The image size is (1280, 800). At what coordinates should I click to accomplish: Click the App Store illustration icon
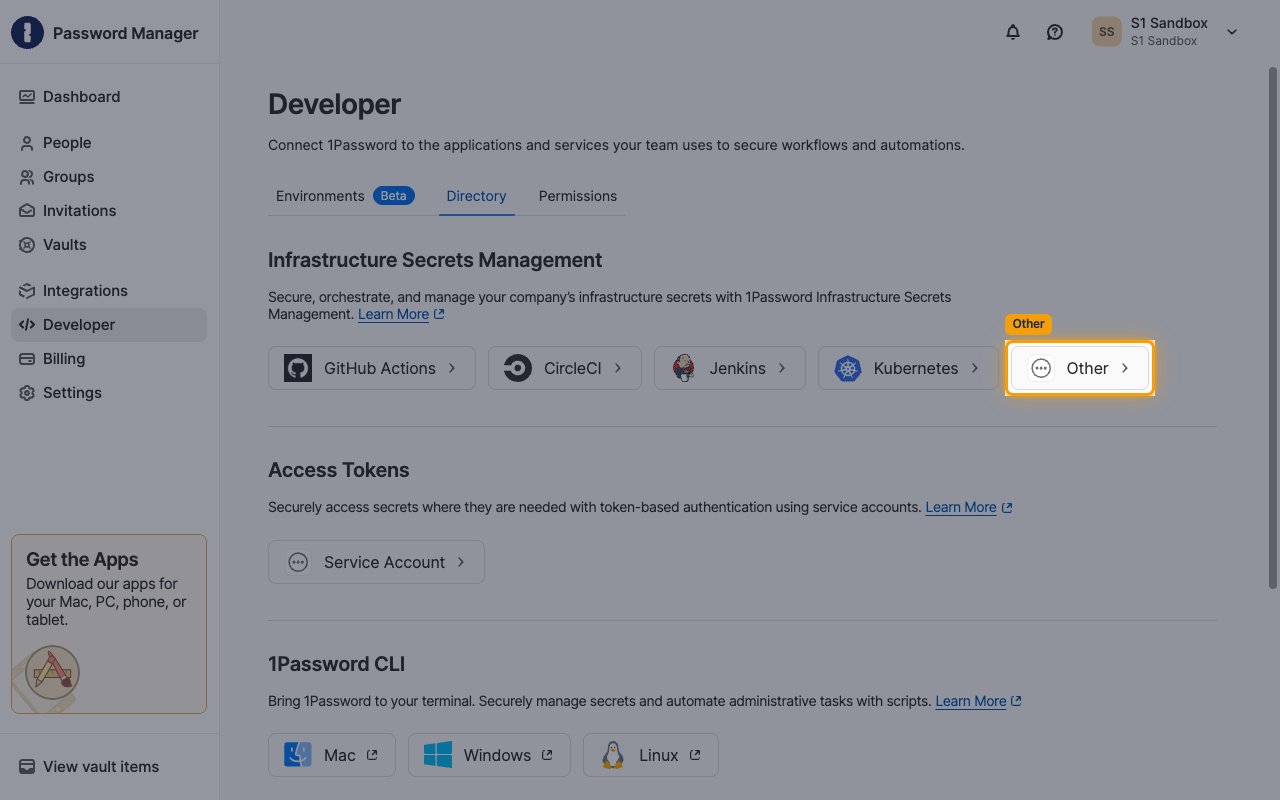[52, 671]
